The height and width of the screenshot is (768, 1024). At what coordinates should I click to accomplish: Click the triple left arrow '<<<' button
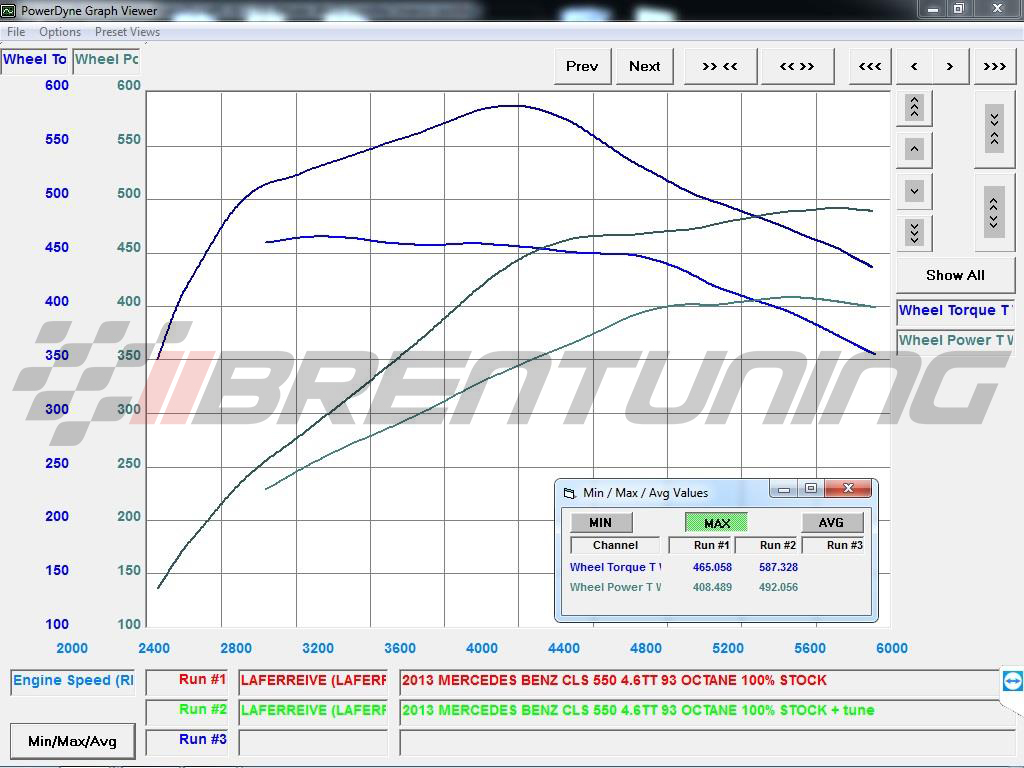[x=870, y=66]
